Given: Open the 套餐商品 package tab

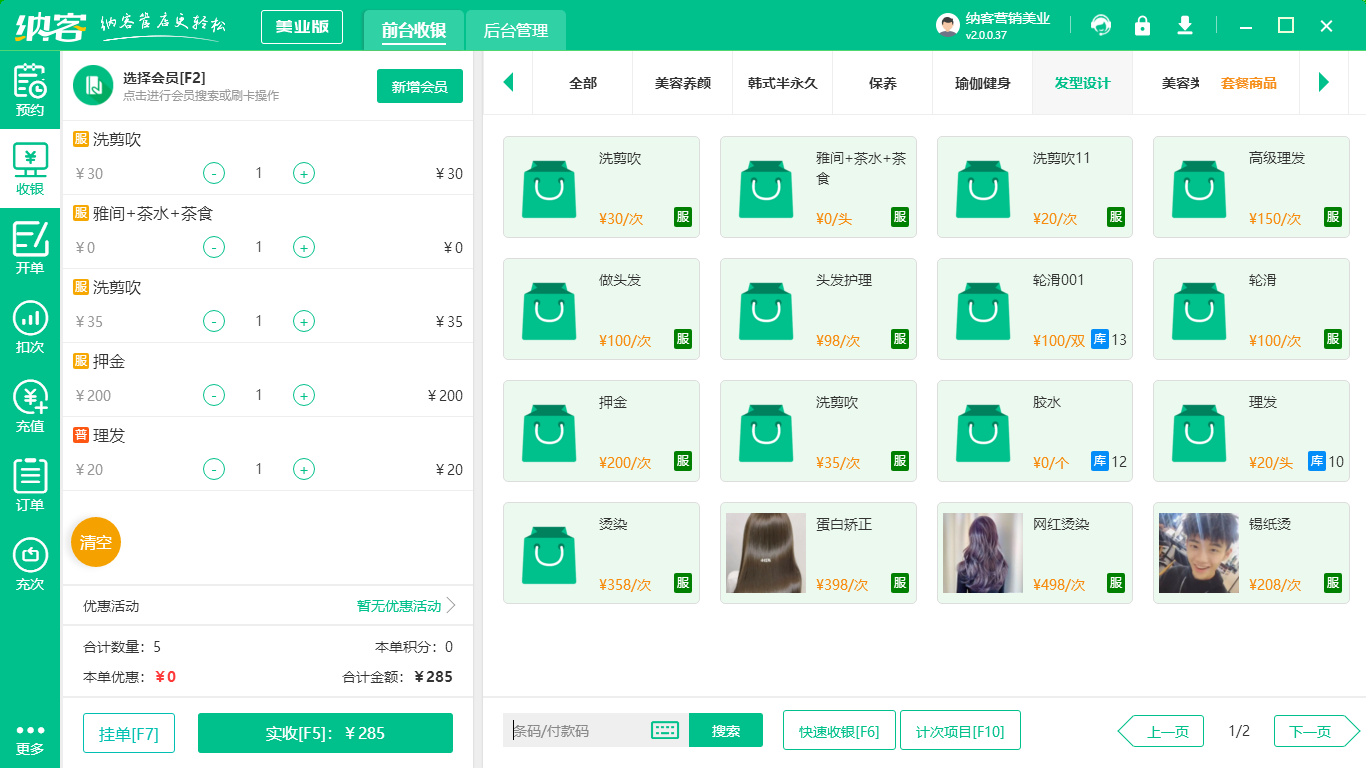Looking at the screenshot, I should point(1249,83).
